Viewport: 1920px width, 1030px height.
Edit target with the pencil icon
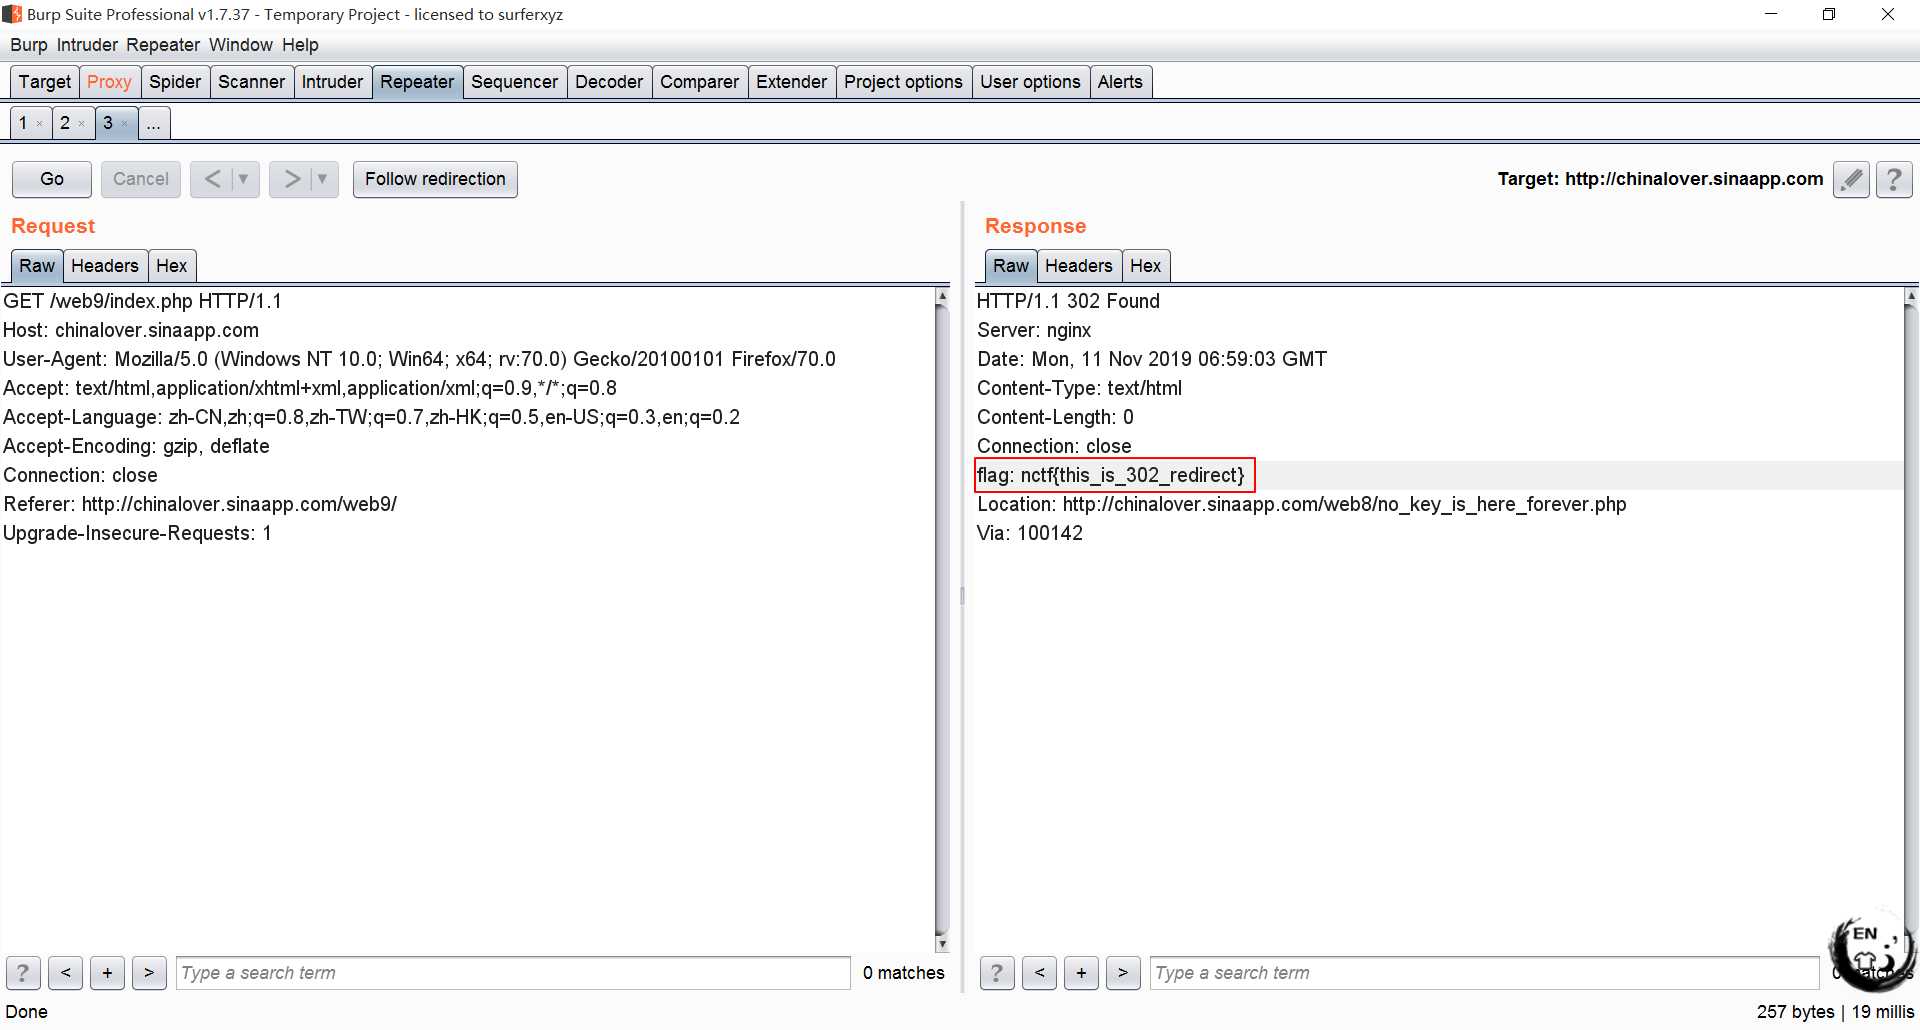1852,179
